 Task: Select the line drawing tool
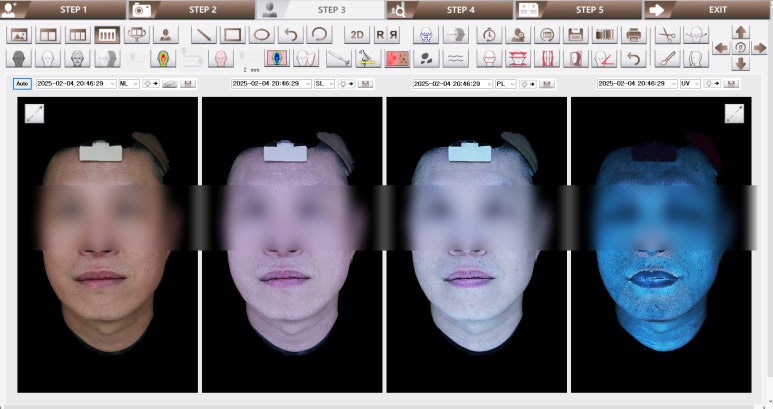click(203, 34)
